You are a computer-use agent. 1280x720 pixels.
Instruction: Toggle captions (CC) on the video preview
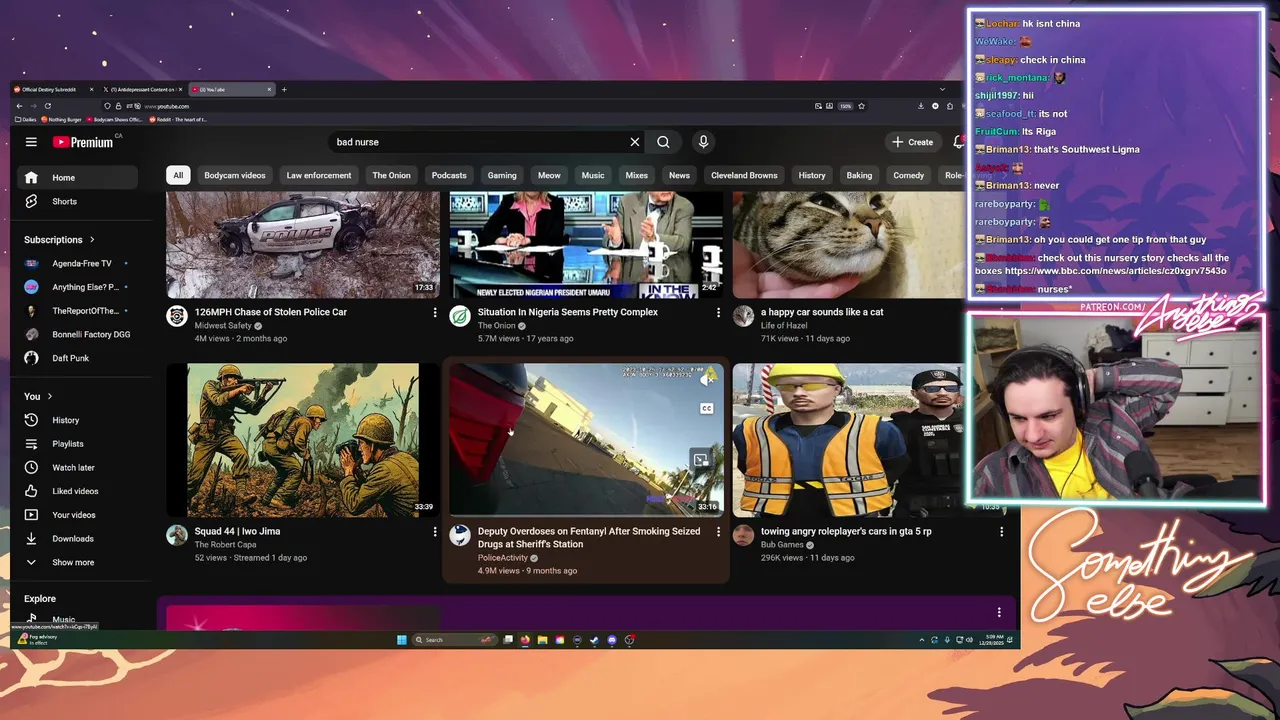pyautogui.click(x=706, y=408)
